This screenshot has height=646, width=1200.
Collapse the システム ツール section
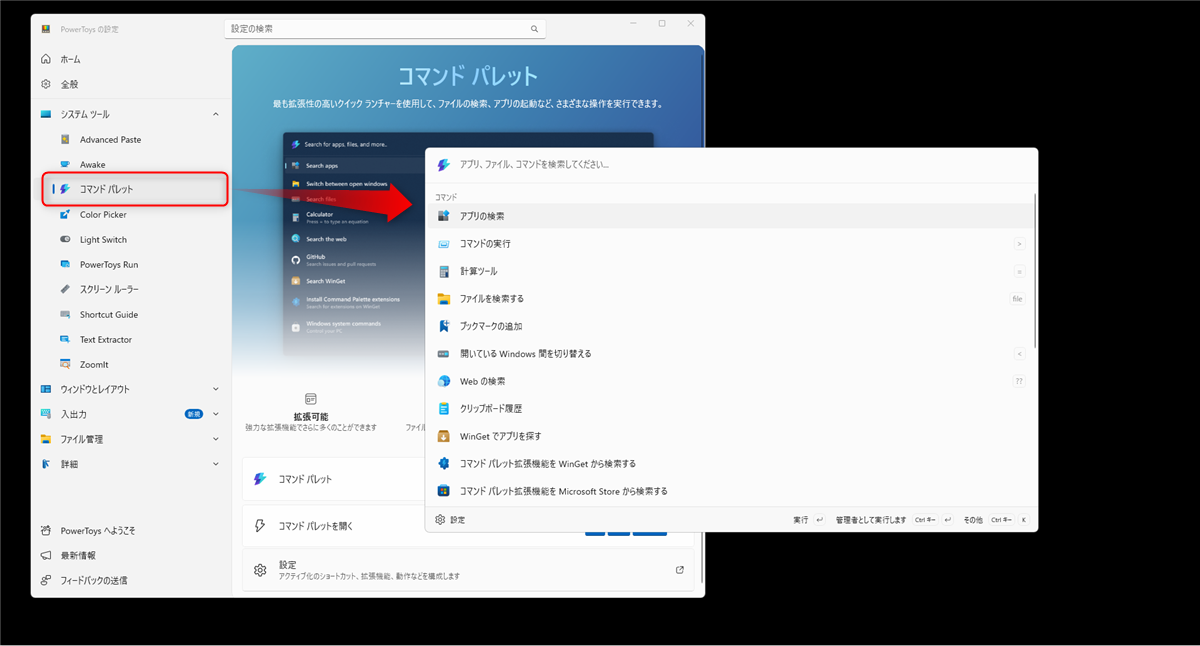pyautogui.click(x=216, y=115)
